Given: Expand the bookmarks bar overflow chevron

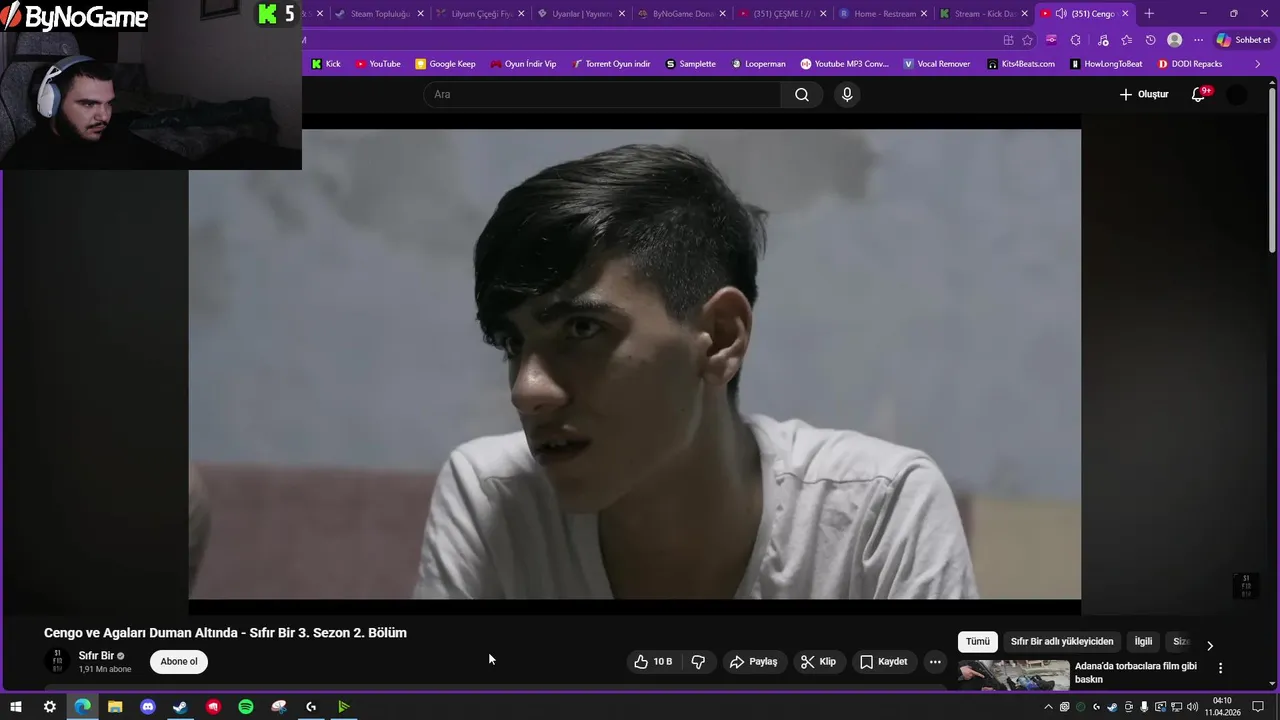Looking at the screenshot, I should pos(1258,64).
